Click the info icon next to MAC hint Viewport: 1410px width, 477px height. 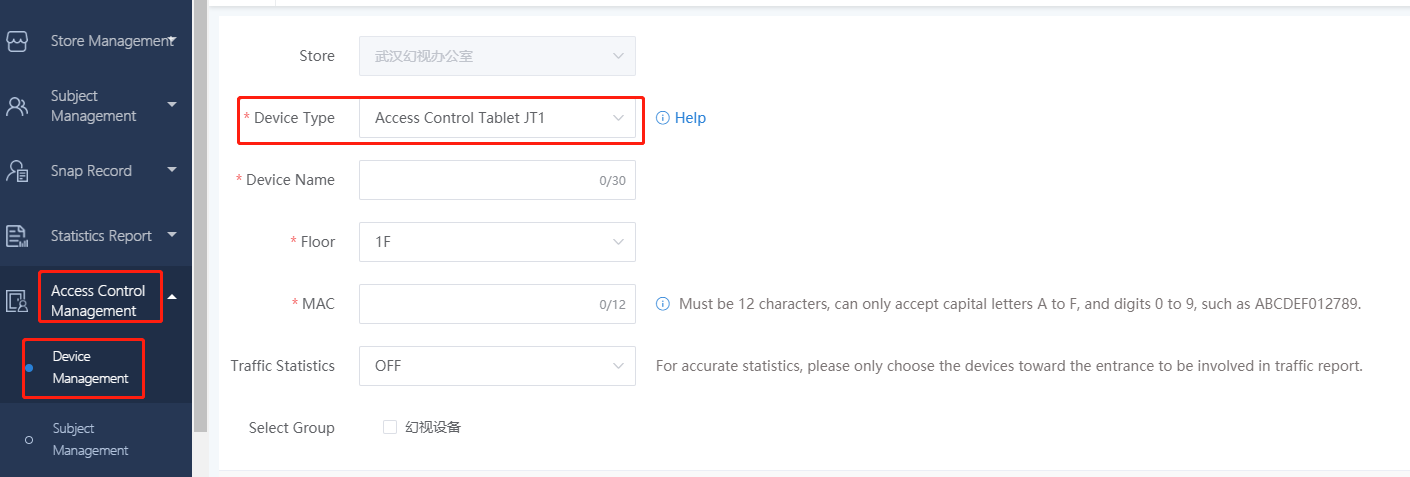coord(662,304)
